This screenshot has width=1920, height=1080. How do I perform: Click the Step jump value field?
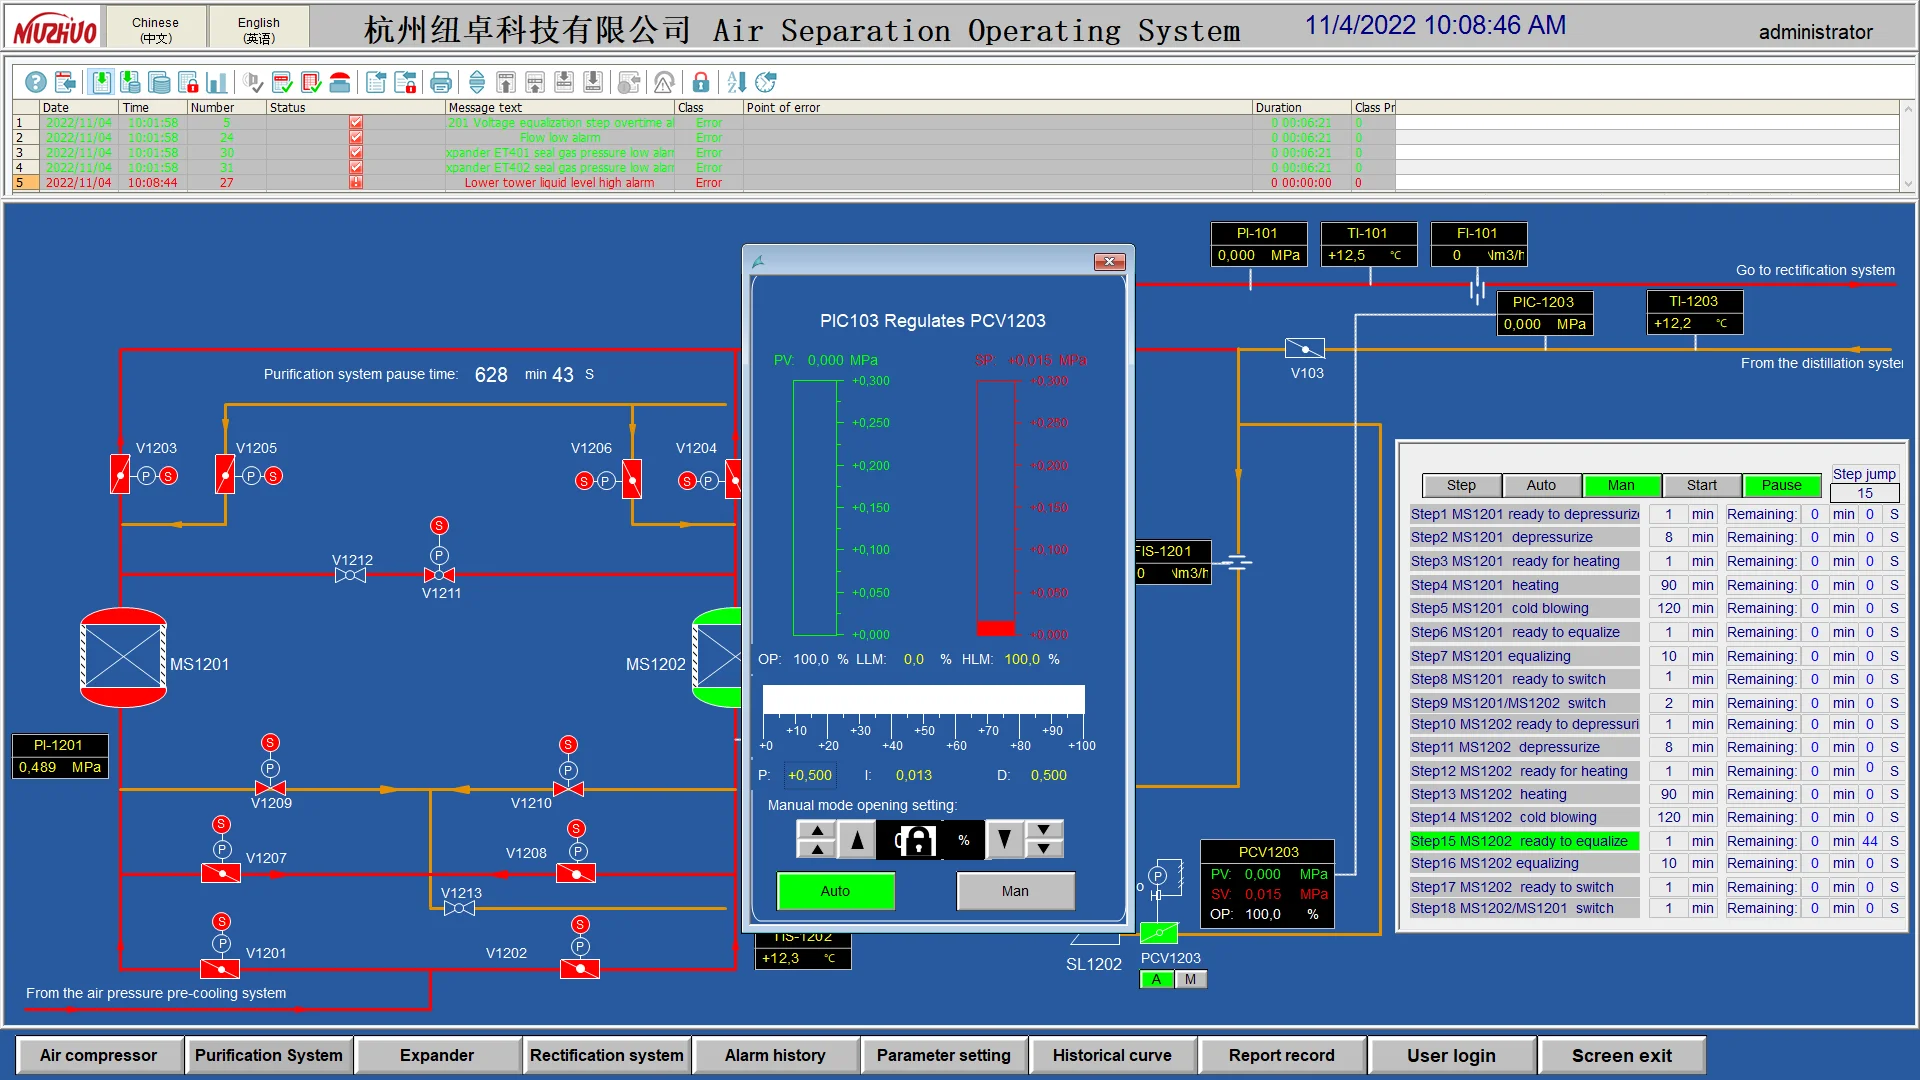coord(1864,493)
